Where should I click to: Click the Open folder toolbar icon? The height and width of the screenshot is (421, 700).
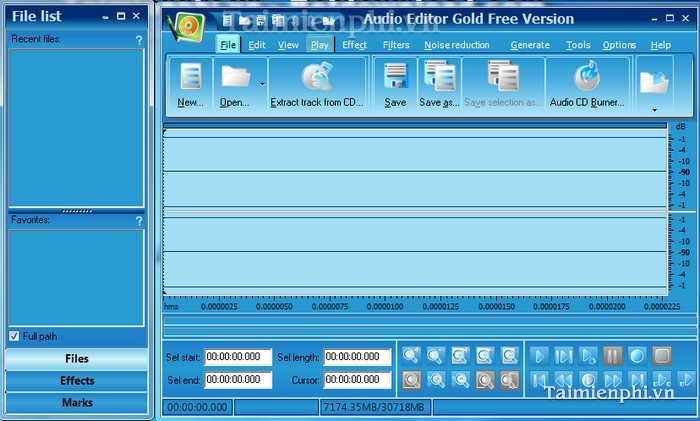(x=235, y=77)
